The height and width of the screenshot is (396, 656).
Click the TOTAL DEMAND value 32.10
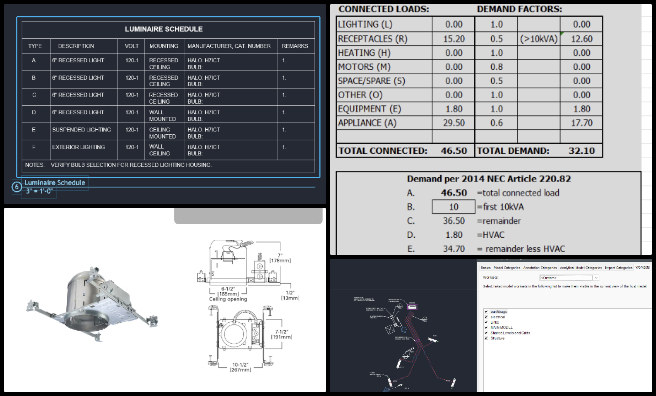click(x=581, y=151)
